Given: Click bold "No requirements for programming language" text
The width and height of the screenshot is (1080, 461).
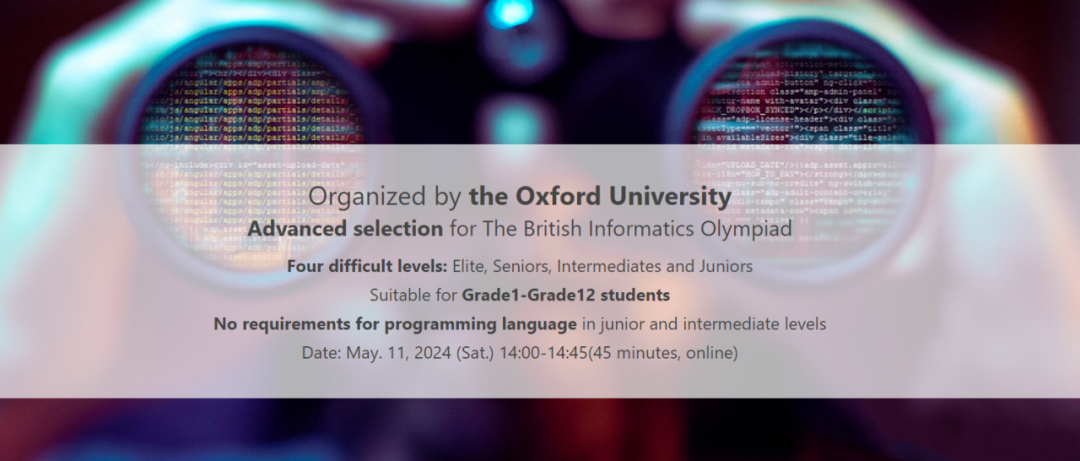Looking at the screenshot, I should (395, 324).
